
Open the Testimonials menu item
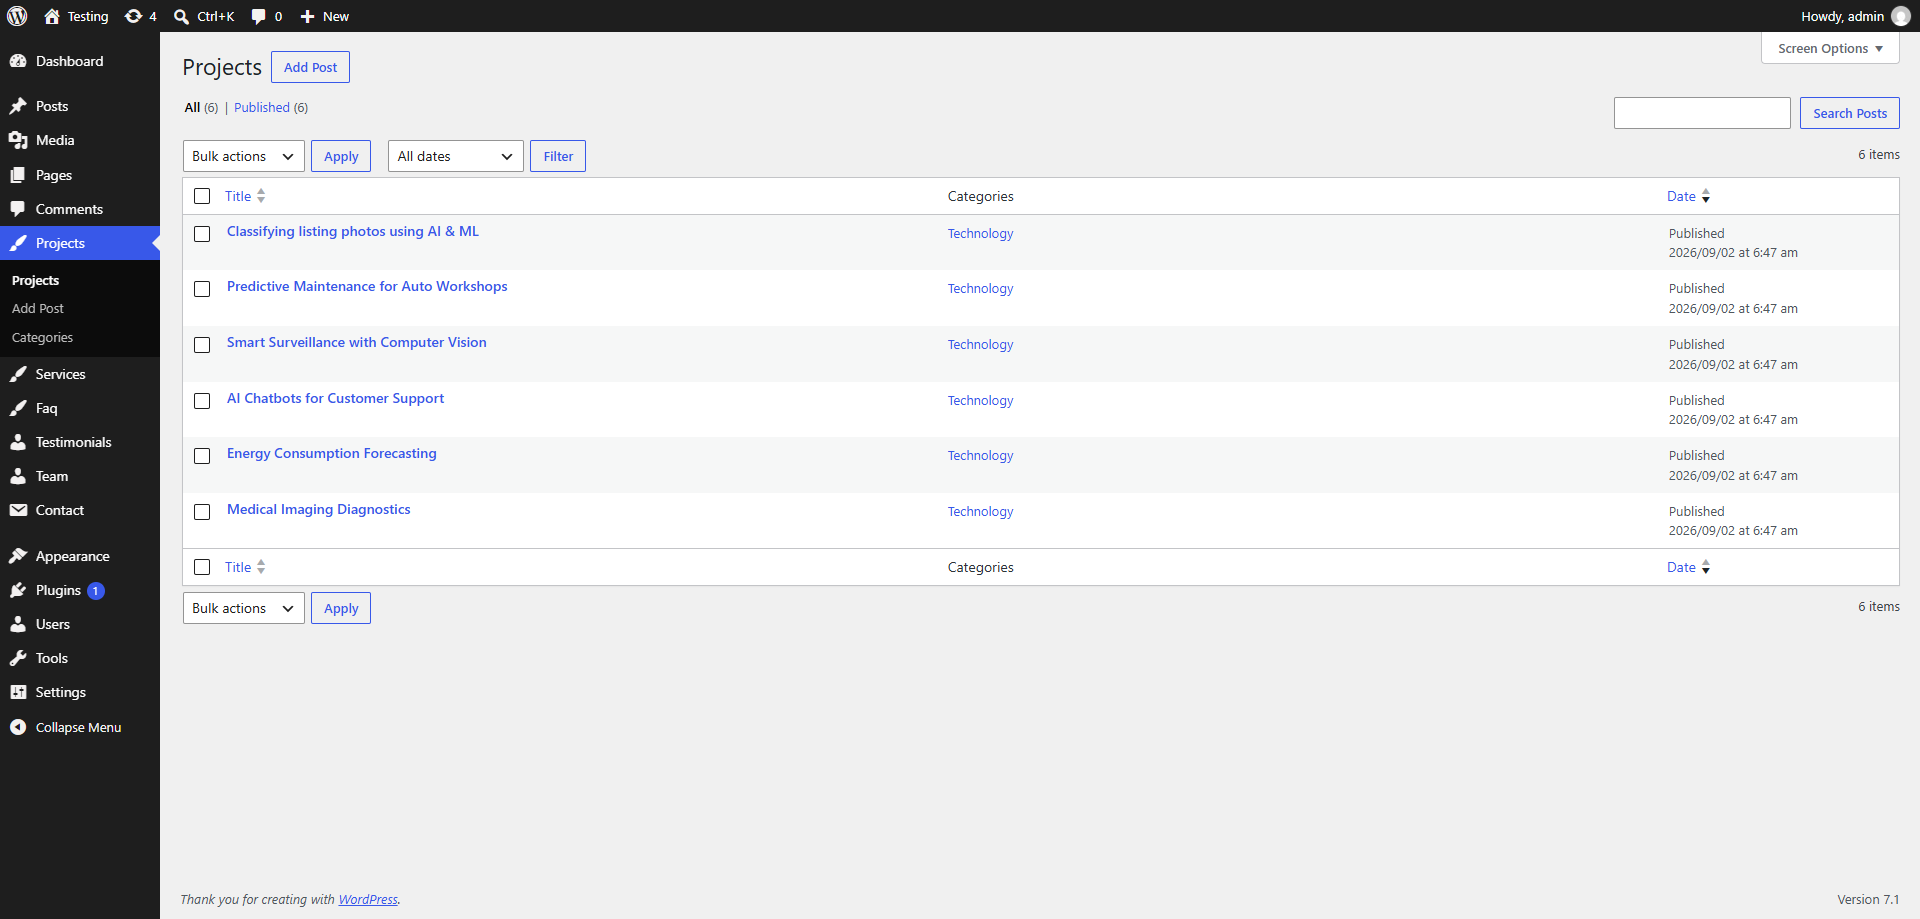click(x=80, y=442)
